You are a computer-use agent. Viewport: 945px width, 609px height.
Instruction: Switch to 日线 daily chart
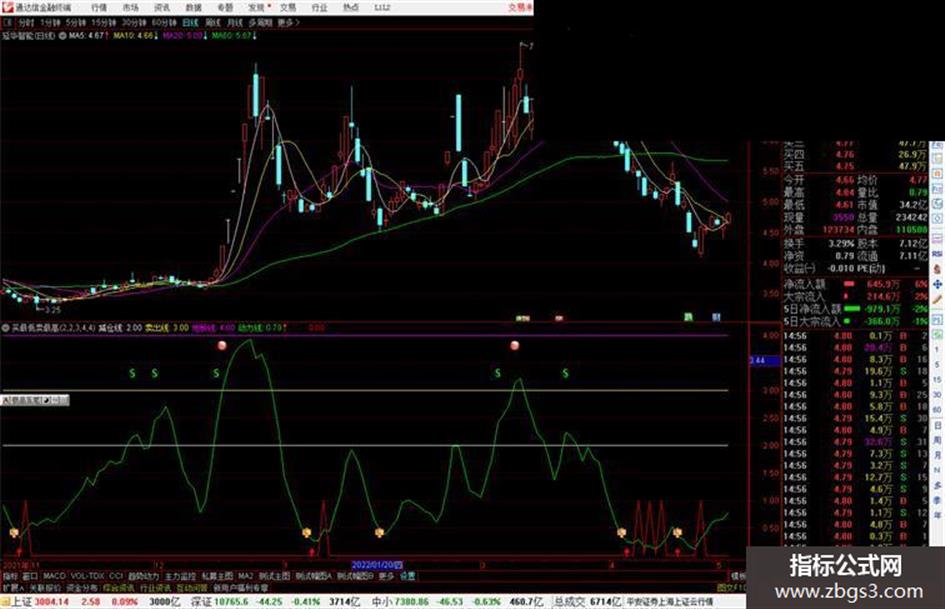tap(190, 22)
